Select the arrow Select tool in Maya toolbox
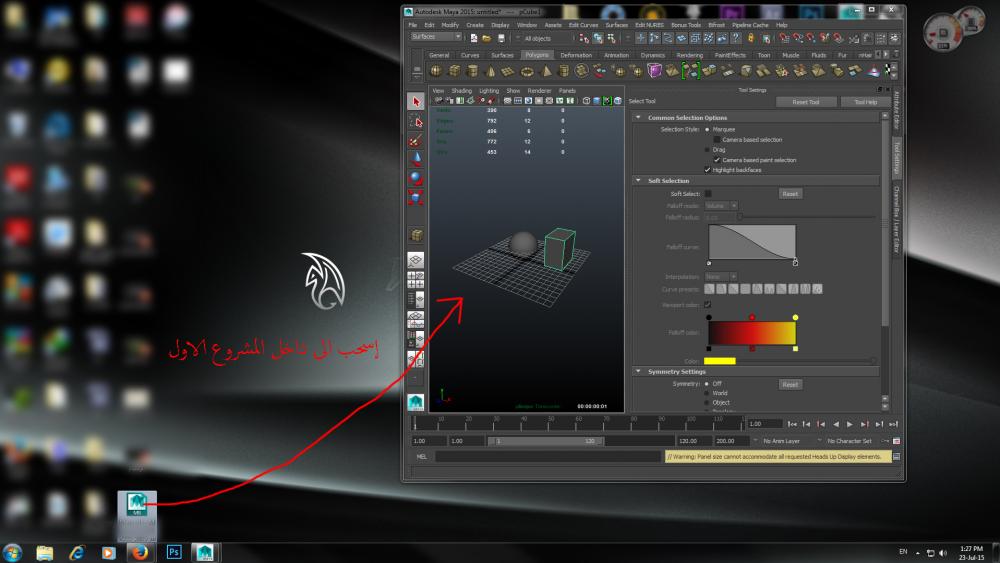 pos(416,101)
